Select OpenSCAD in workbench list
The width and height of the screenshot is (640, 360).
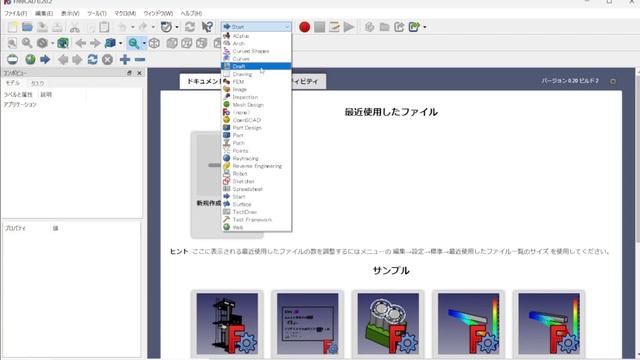[x=256, y=120]
